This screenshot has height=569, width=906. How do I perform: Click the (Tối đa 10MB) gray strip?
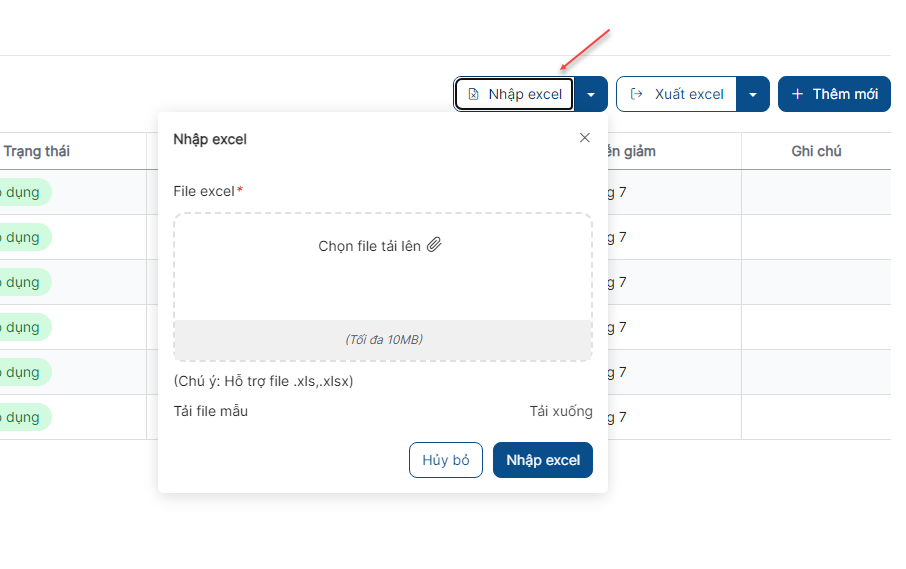383,340
